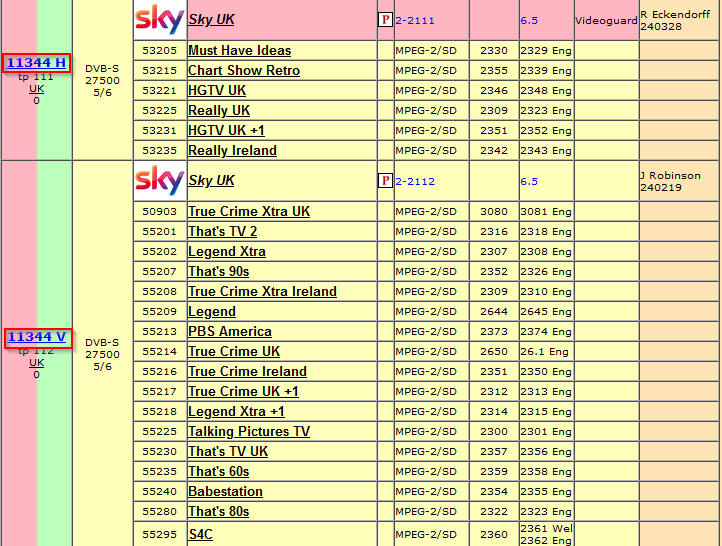Screen dimensions: 722x546
Task: Open the That's 60s channel link
Action: pos(219,471)
